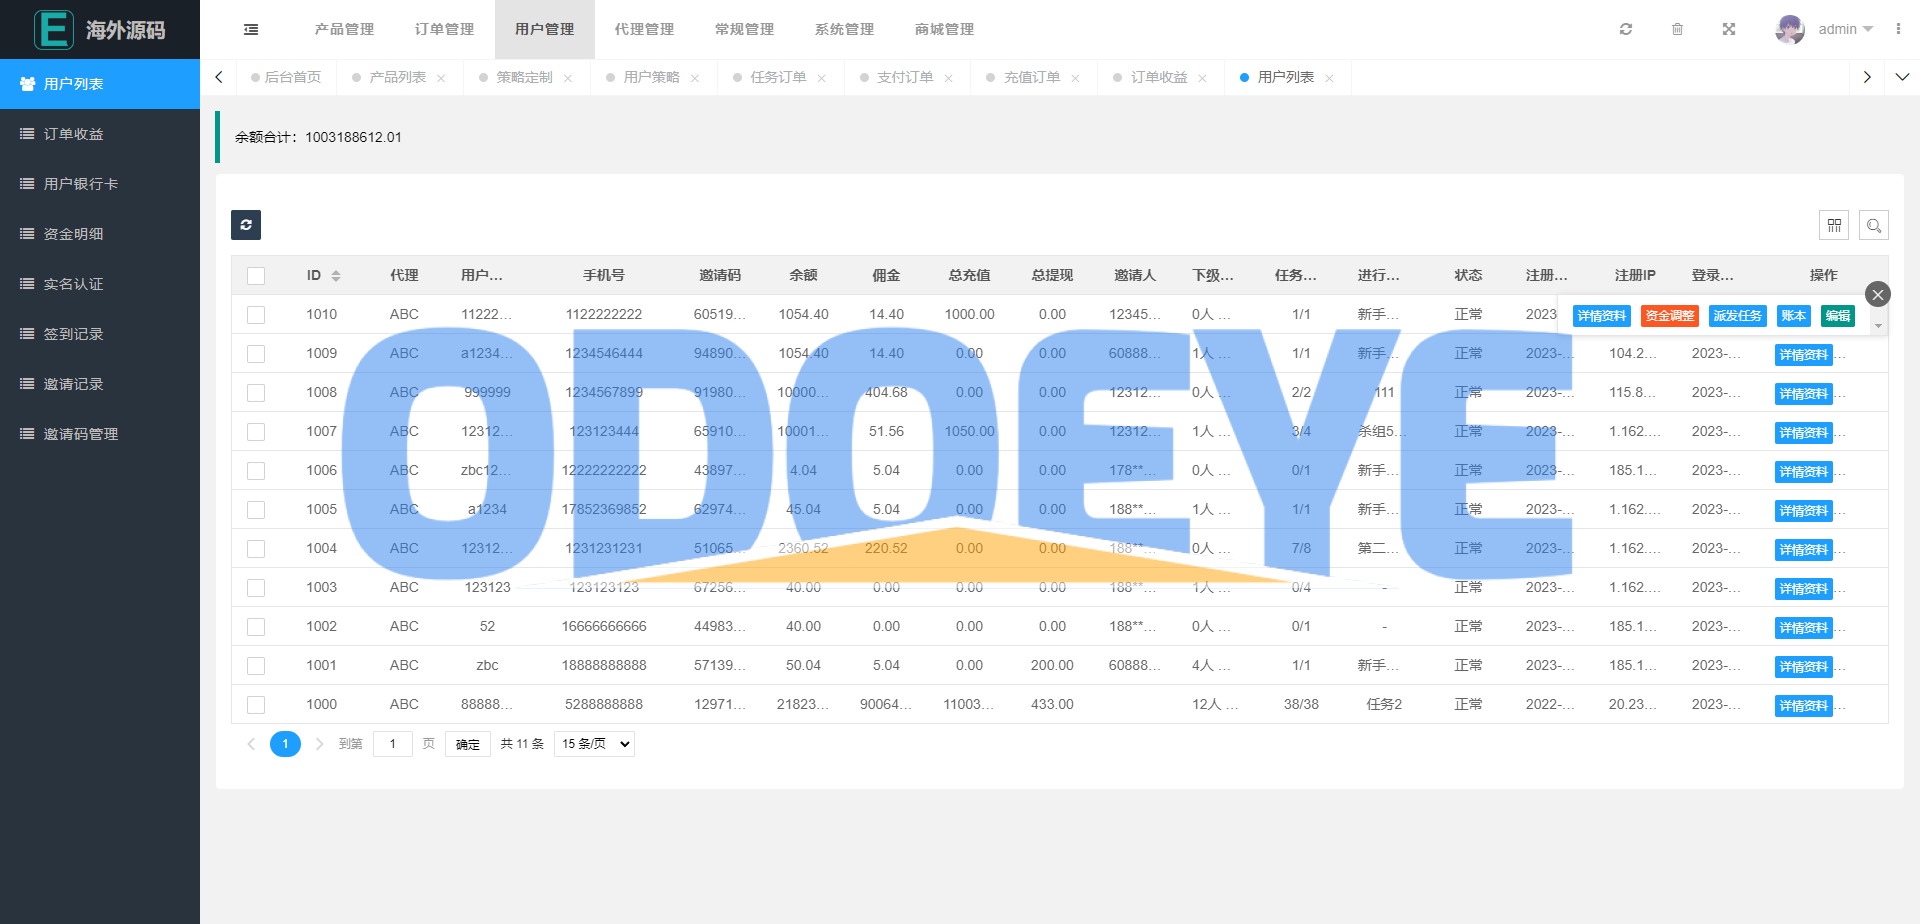
Task: Toggle the select-all header checkbox
Action: tap(256, 276)
